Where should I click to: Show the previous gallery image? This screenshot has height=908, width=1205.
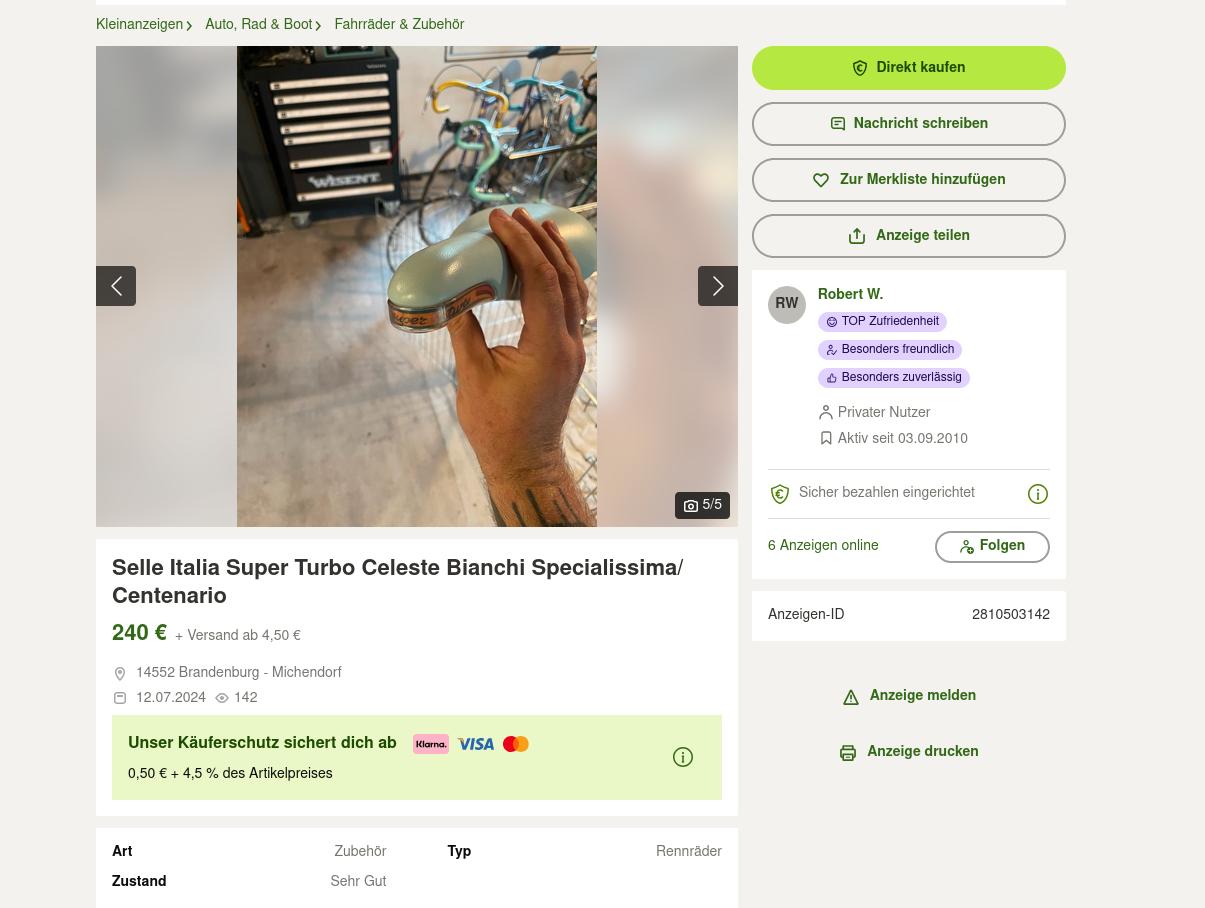click(116, 286)
